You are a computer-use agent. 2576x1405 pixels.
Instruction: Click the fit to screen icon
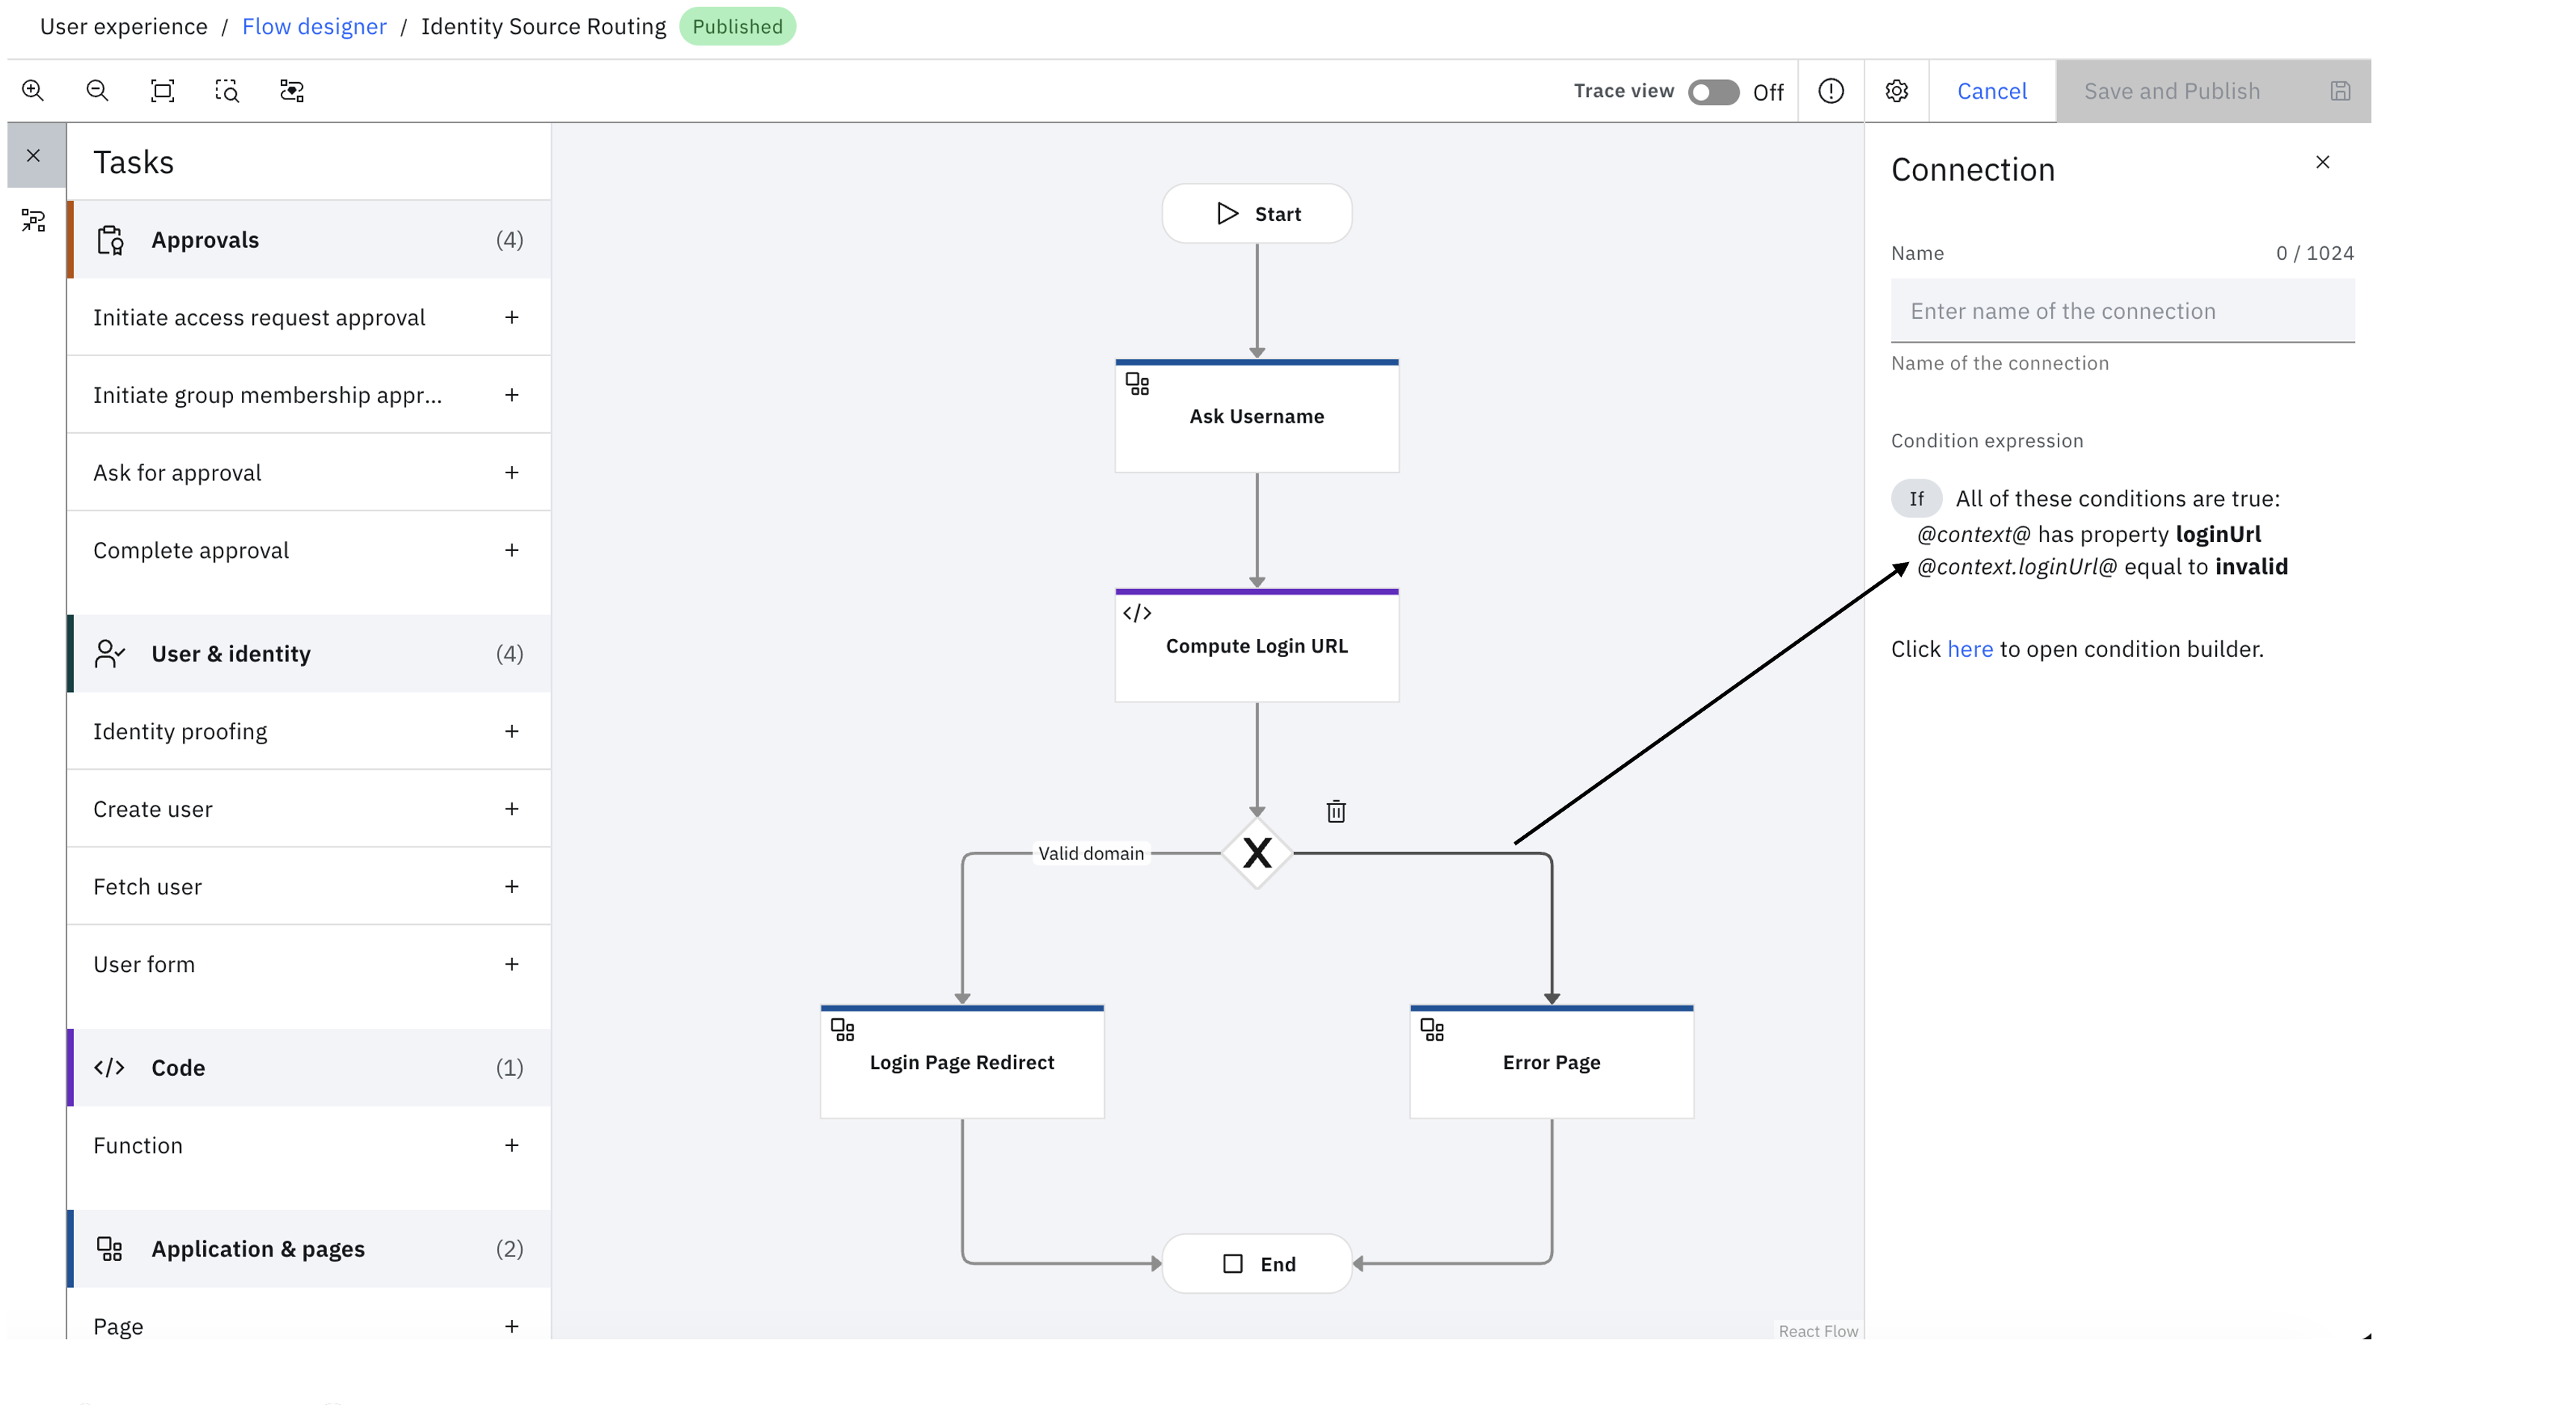pyautogui.click(x=162, y=91)
